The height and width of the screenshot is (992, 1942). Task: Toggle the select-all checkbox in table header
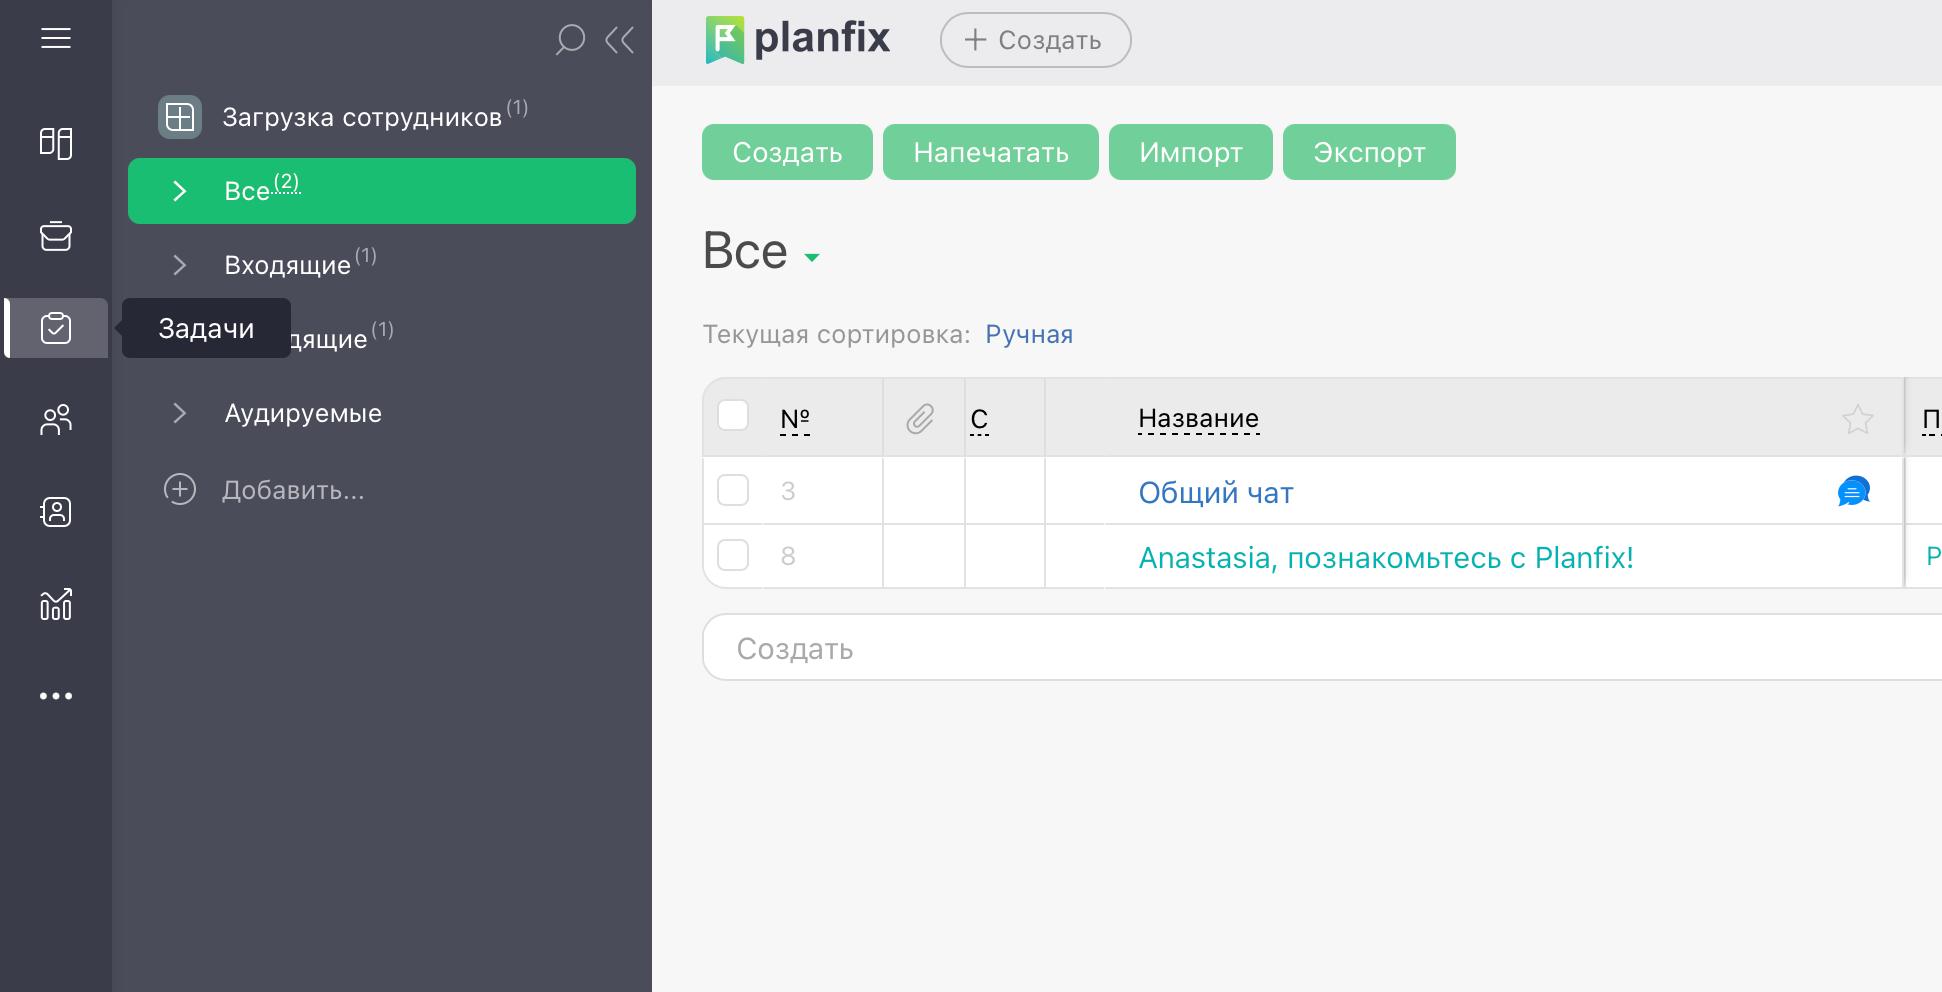(x=733, y=415)
